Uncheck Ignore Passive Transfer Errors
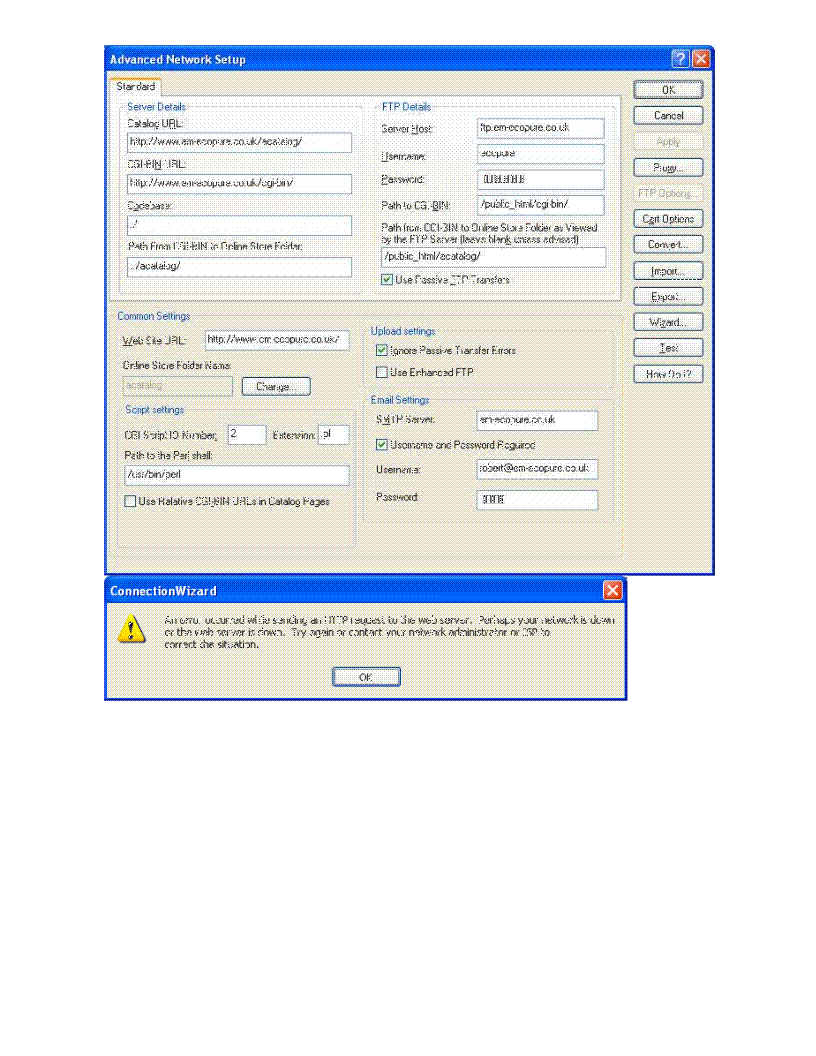 click(381, 350)
